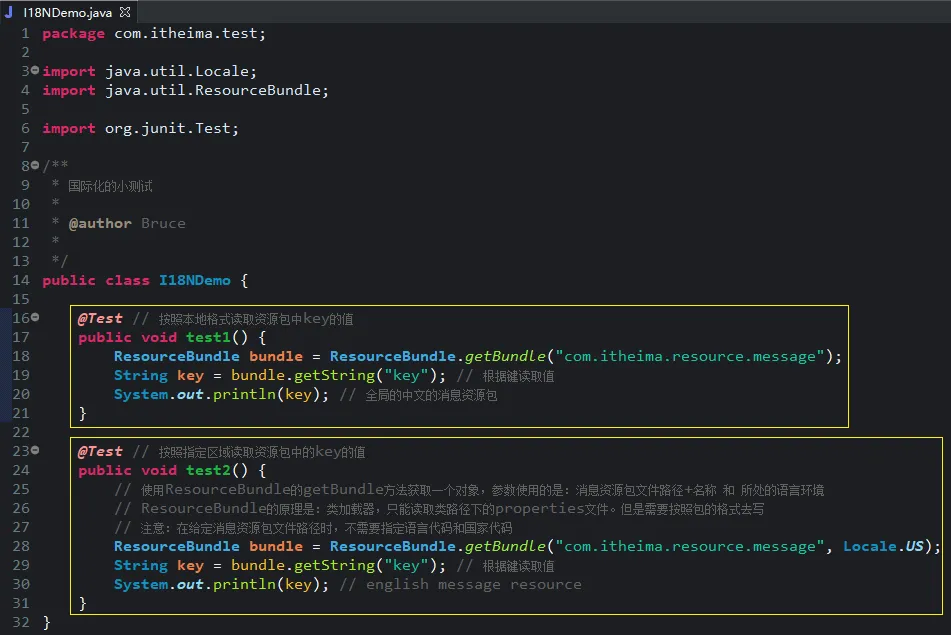Collapse the import section fold marker

pyautogui.click(x=34, y=71)
